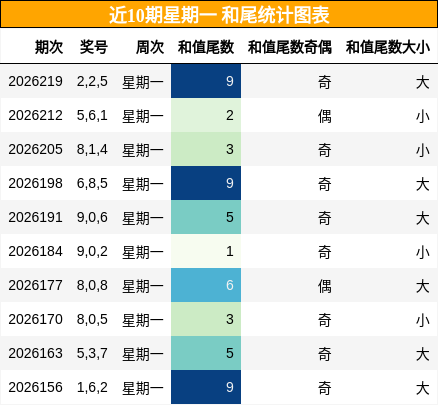Select the 和值尾数大小 column header

click(388, 47)
